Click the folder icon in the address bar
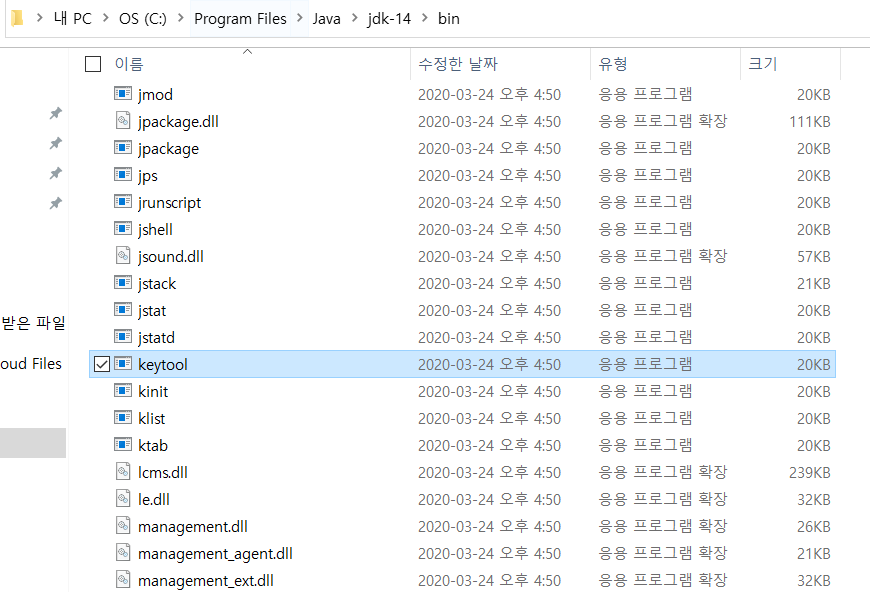 point(17,18)
